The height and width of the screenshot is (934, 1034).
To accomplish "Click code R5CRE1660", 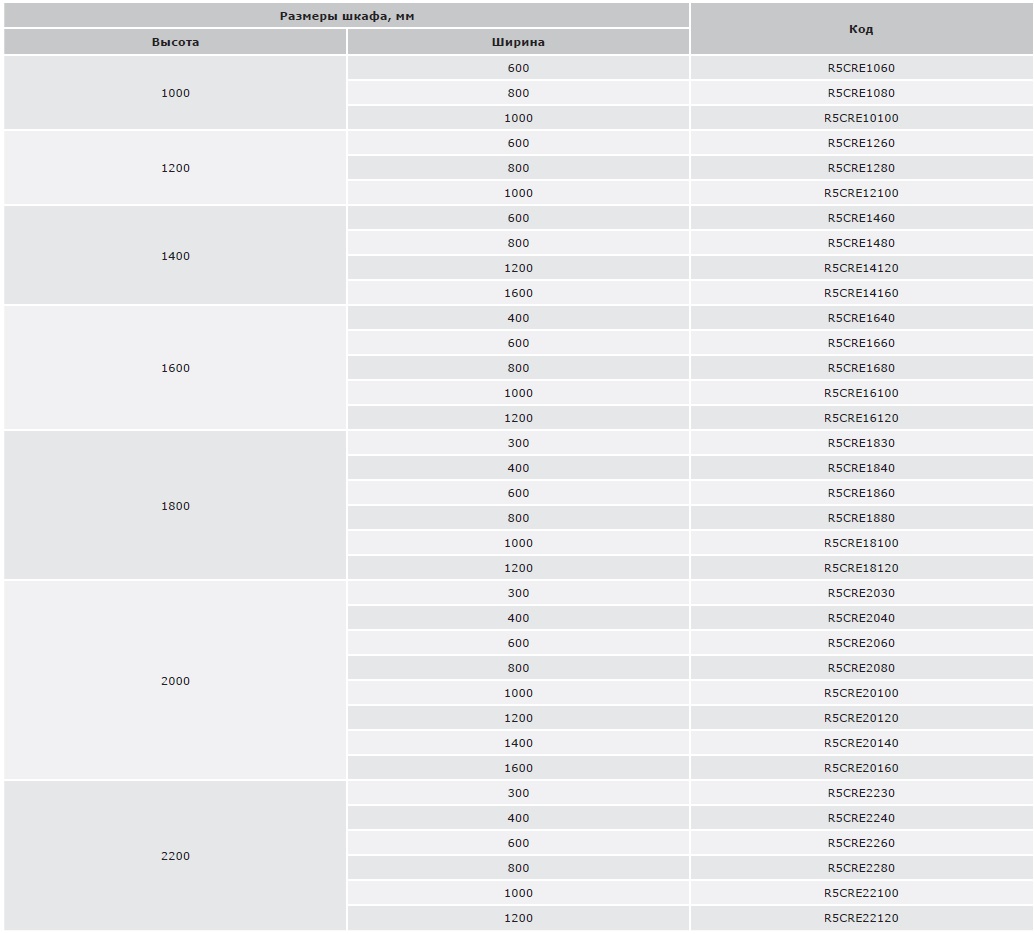I will [861, 343].
